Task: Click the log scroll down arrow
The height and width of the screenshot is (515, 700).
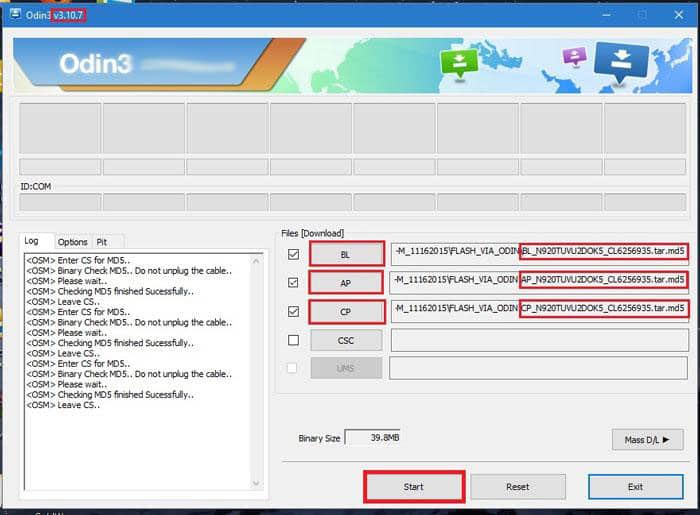Action: pos(256,483)
